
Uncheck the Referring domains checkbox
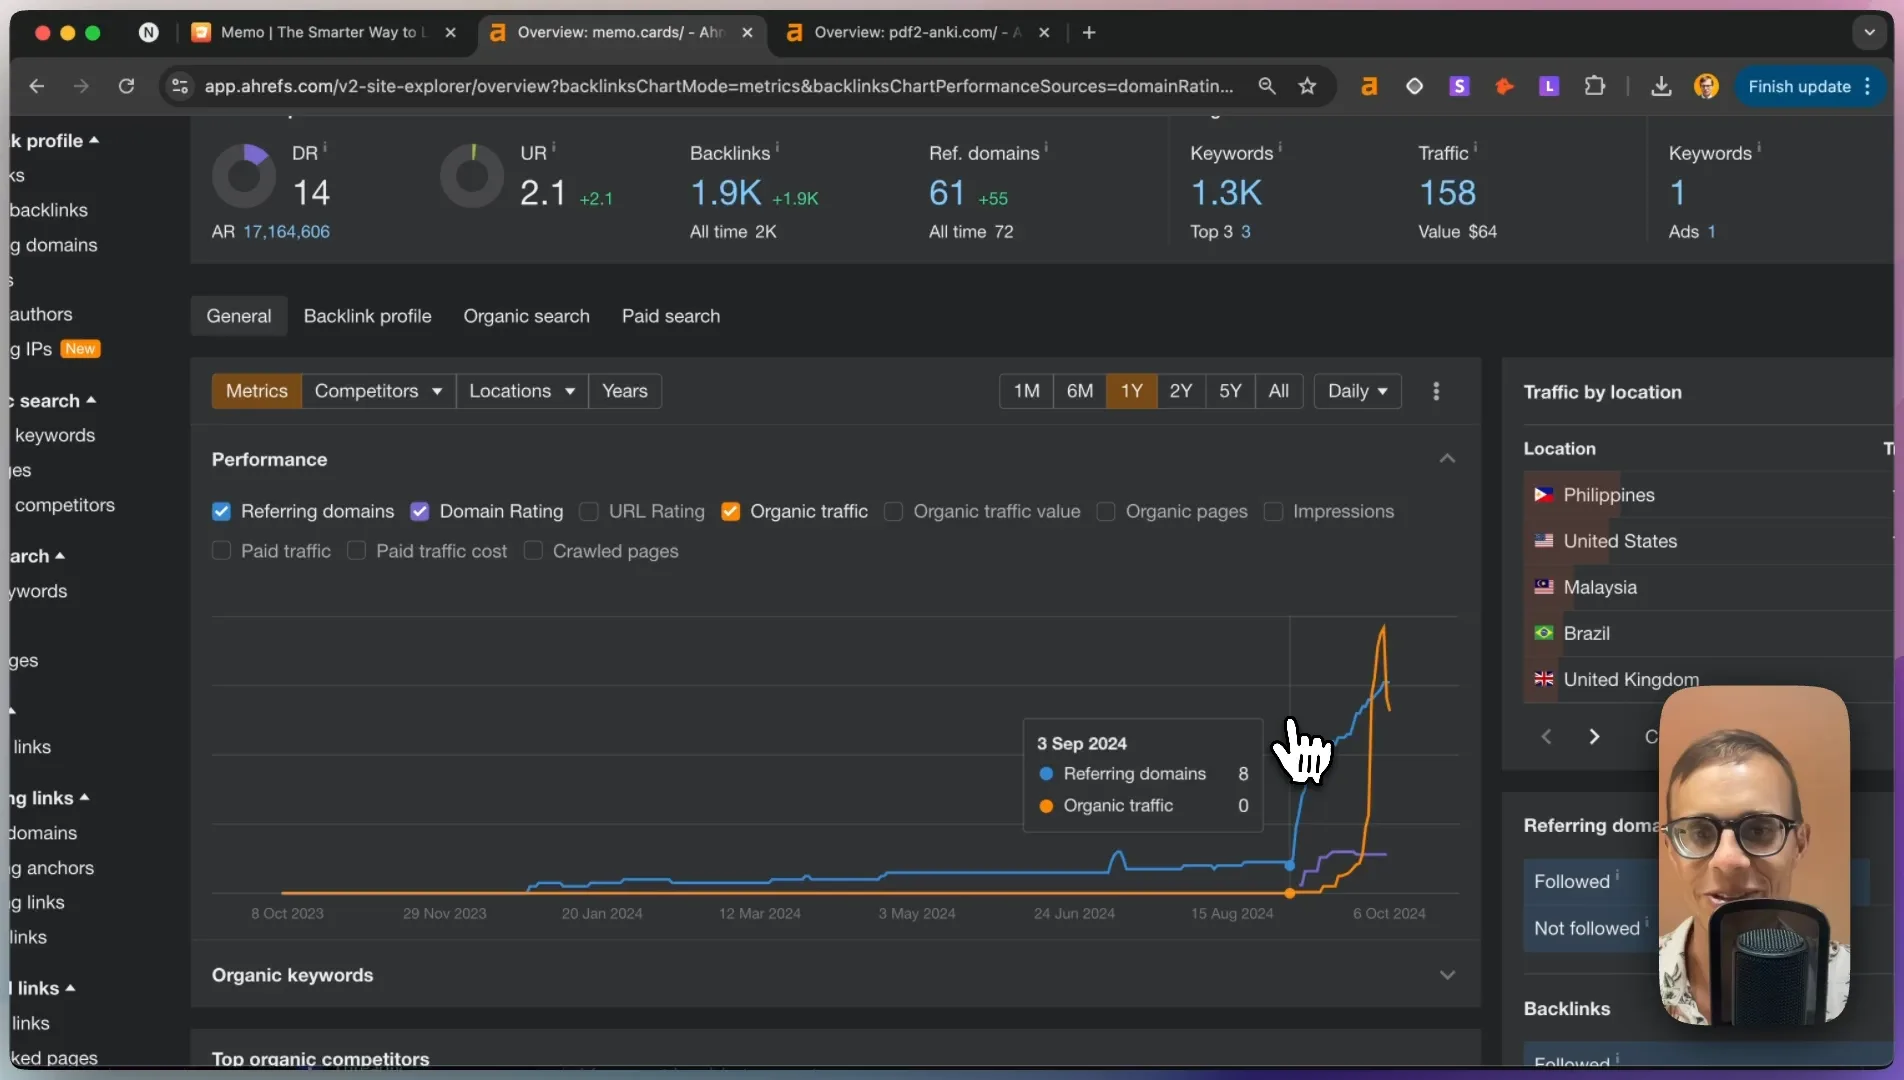click(221, 511)
